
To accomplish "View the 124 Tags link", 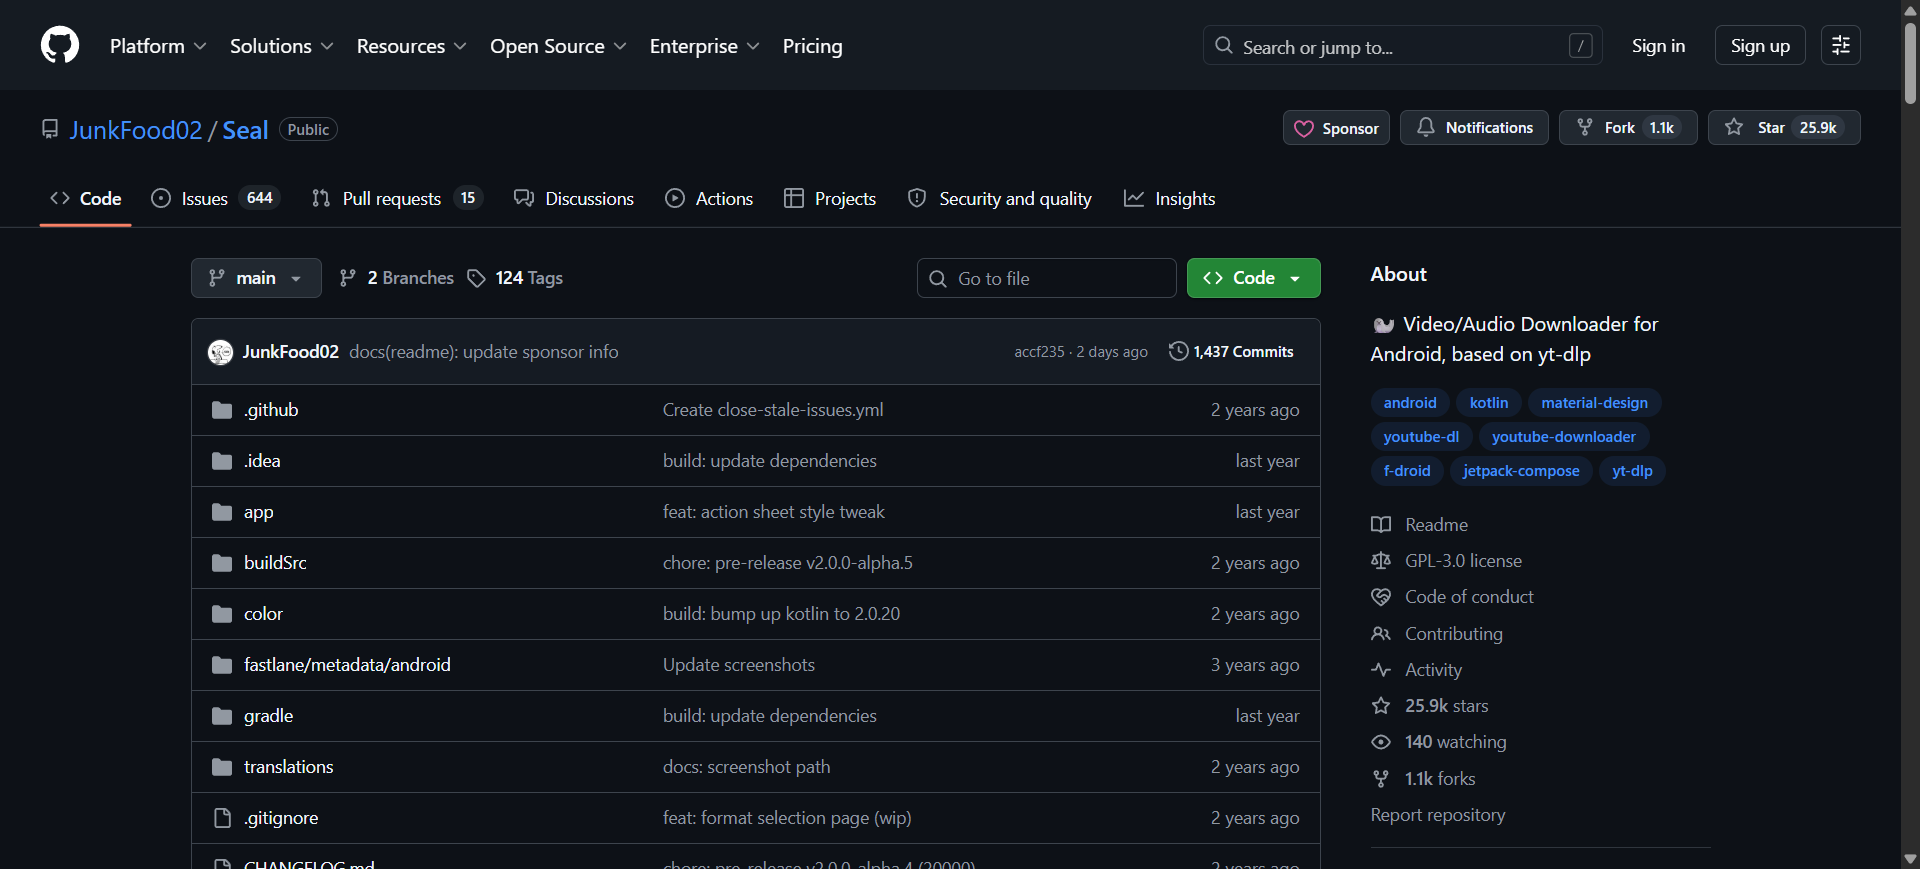I will (516, 278).
